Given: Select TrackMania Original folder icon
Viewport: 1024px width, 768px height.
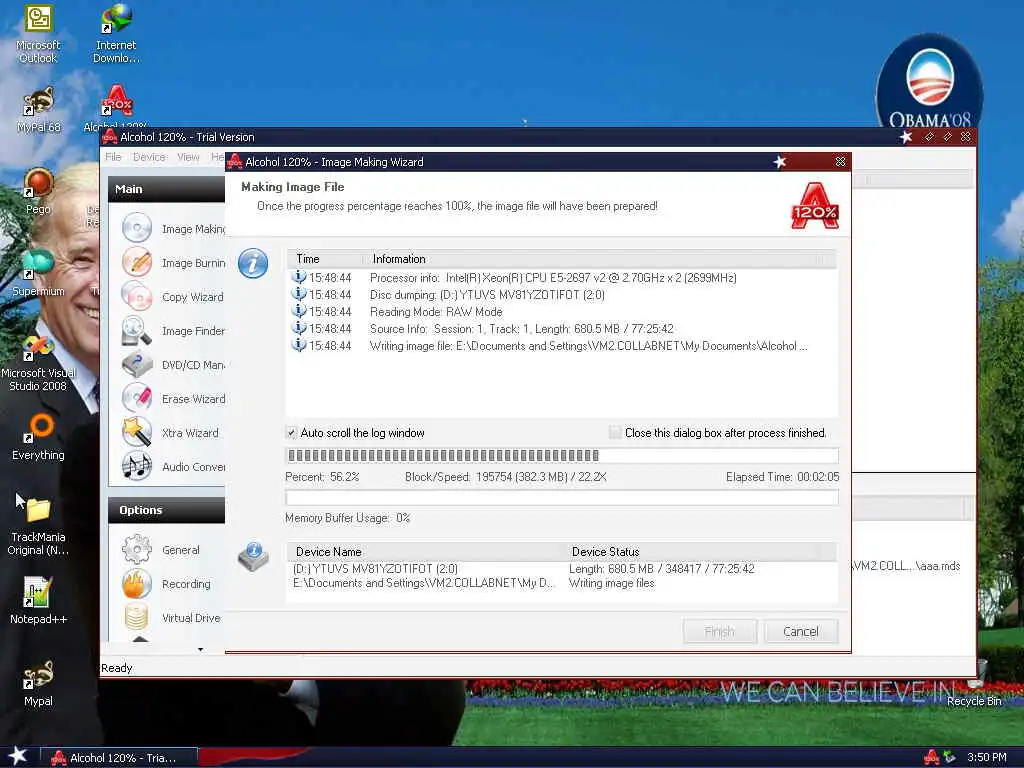Looking at the screenshot, I should point(38,526).
